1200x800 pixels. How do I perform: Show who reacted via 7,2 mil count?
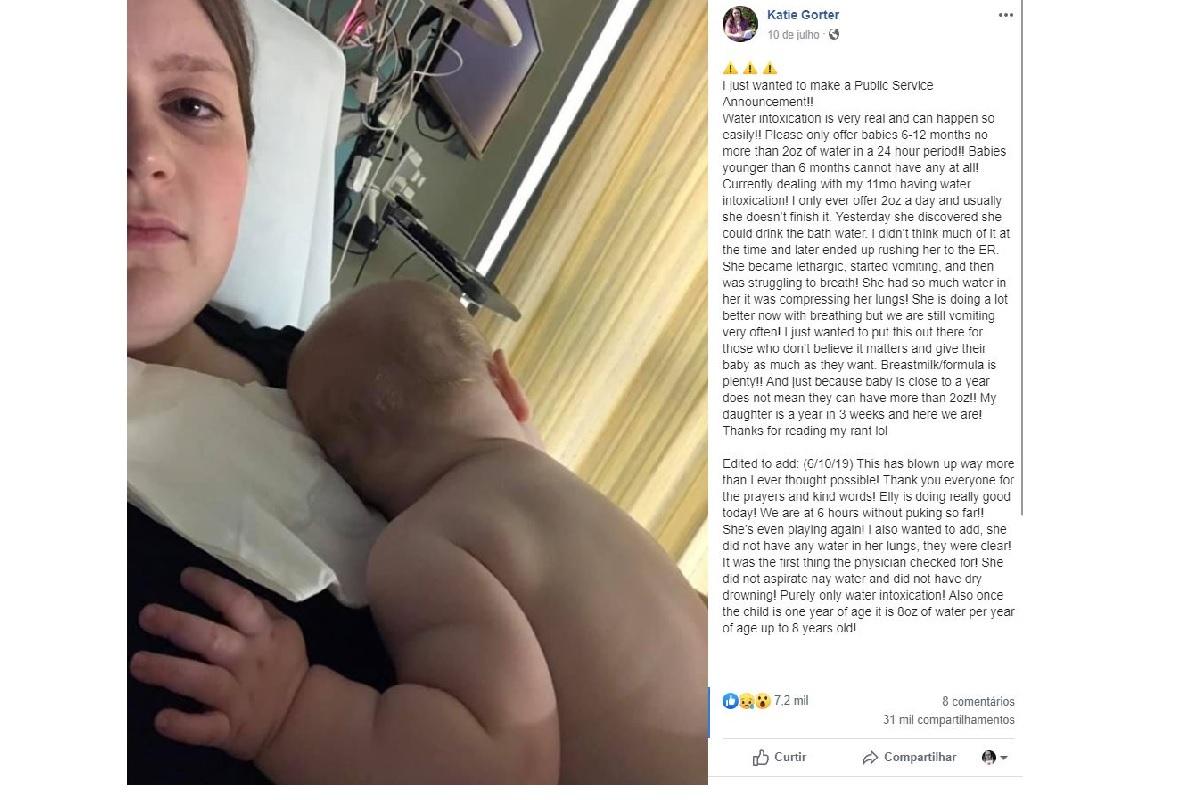point(791,702)
